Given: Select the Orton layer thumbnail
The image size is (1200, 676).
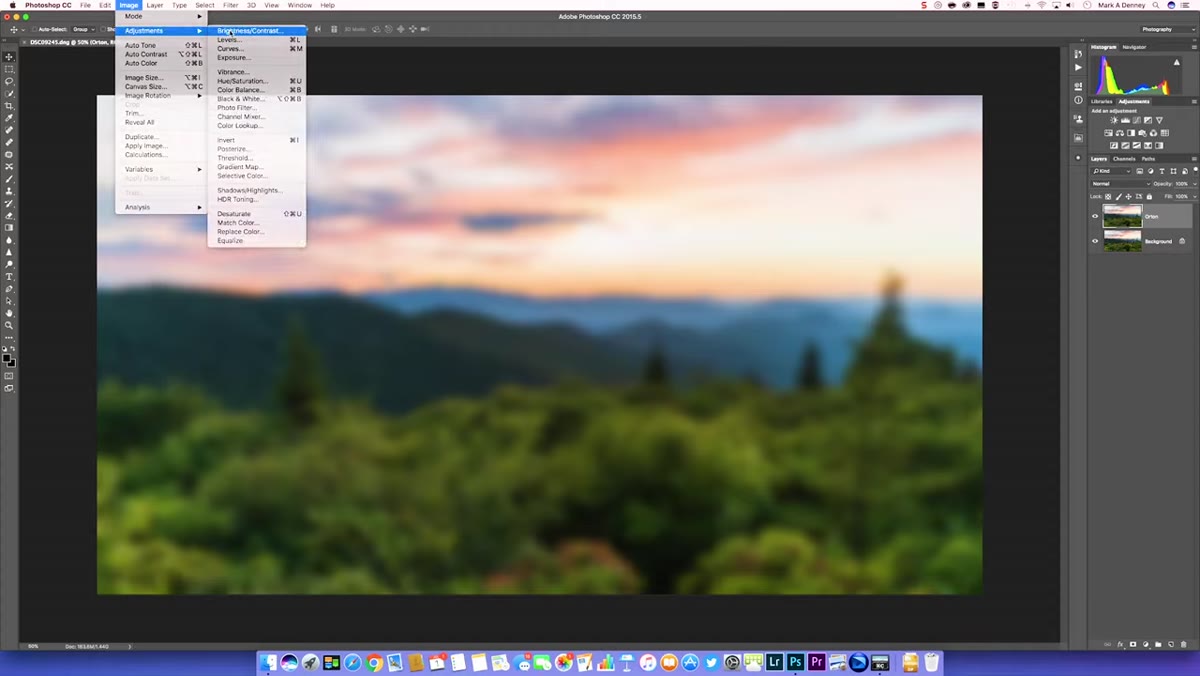Looking at the screenshot, I should [1122, 216].
